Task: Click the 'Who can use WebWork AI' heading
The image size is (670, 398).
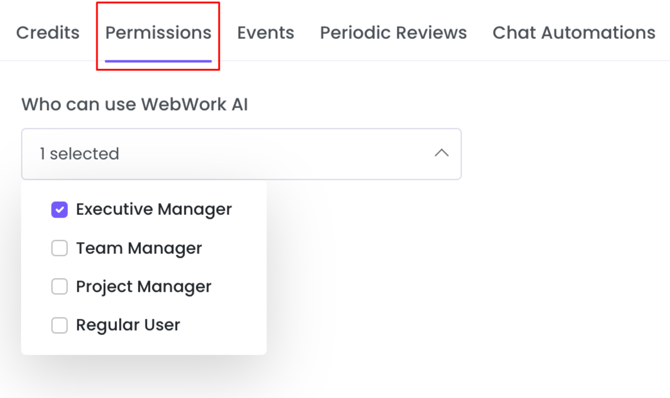Action: tap(135, 104)
